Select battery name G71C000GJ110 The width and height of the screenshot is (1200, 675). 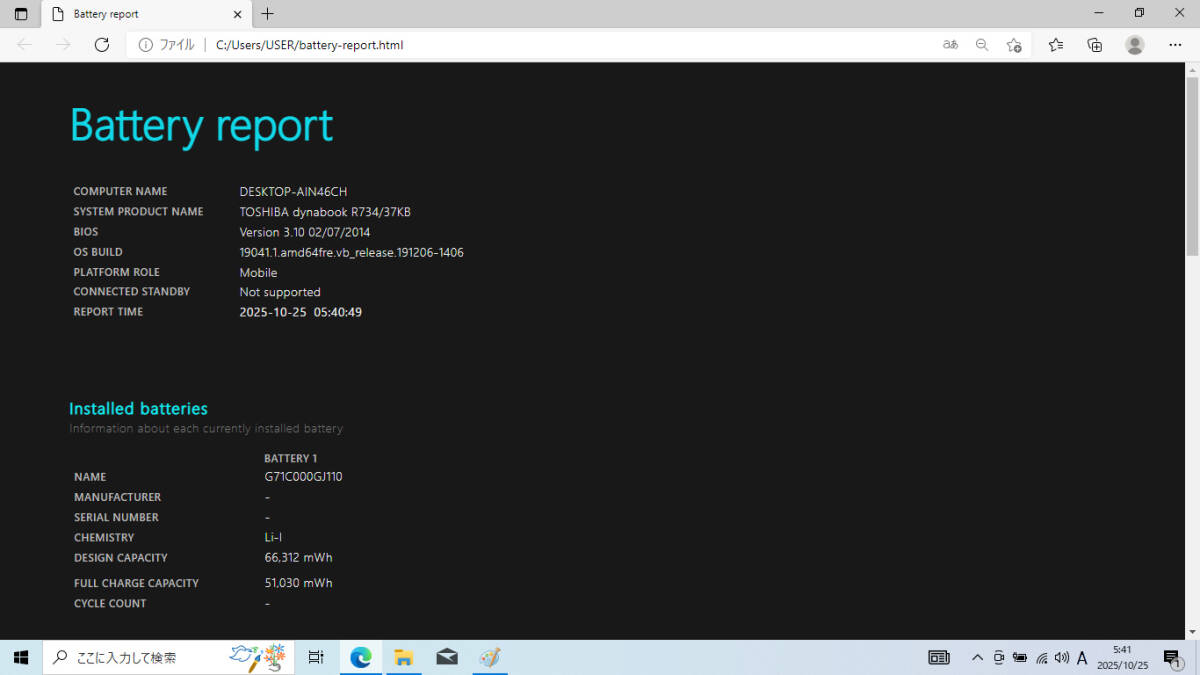point(303,477)
